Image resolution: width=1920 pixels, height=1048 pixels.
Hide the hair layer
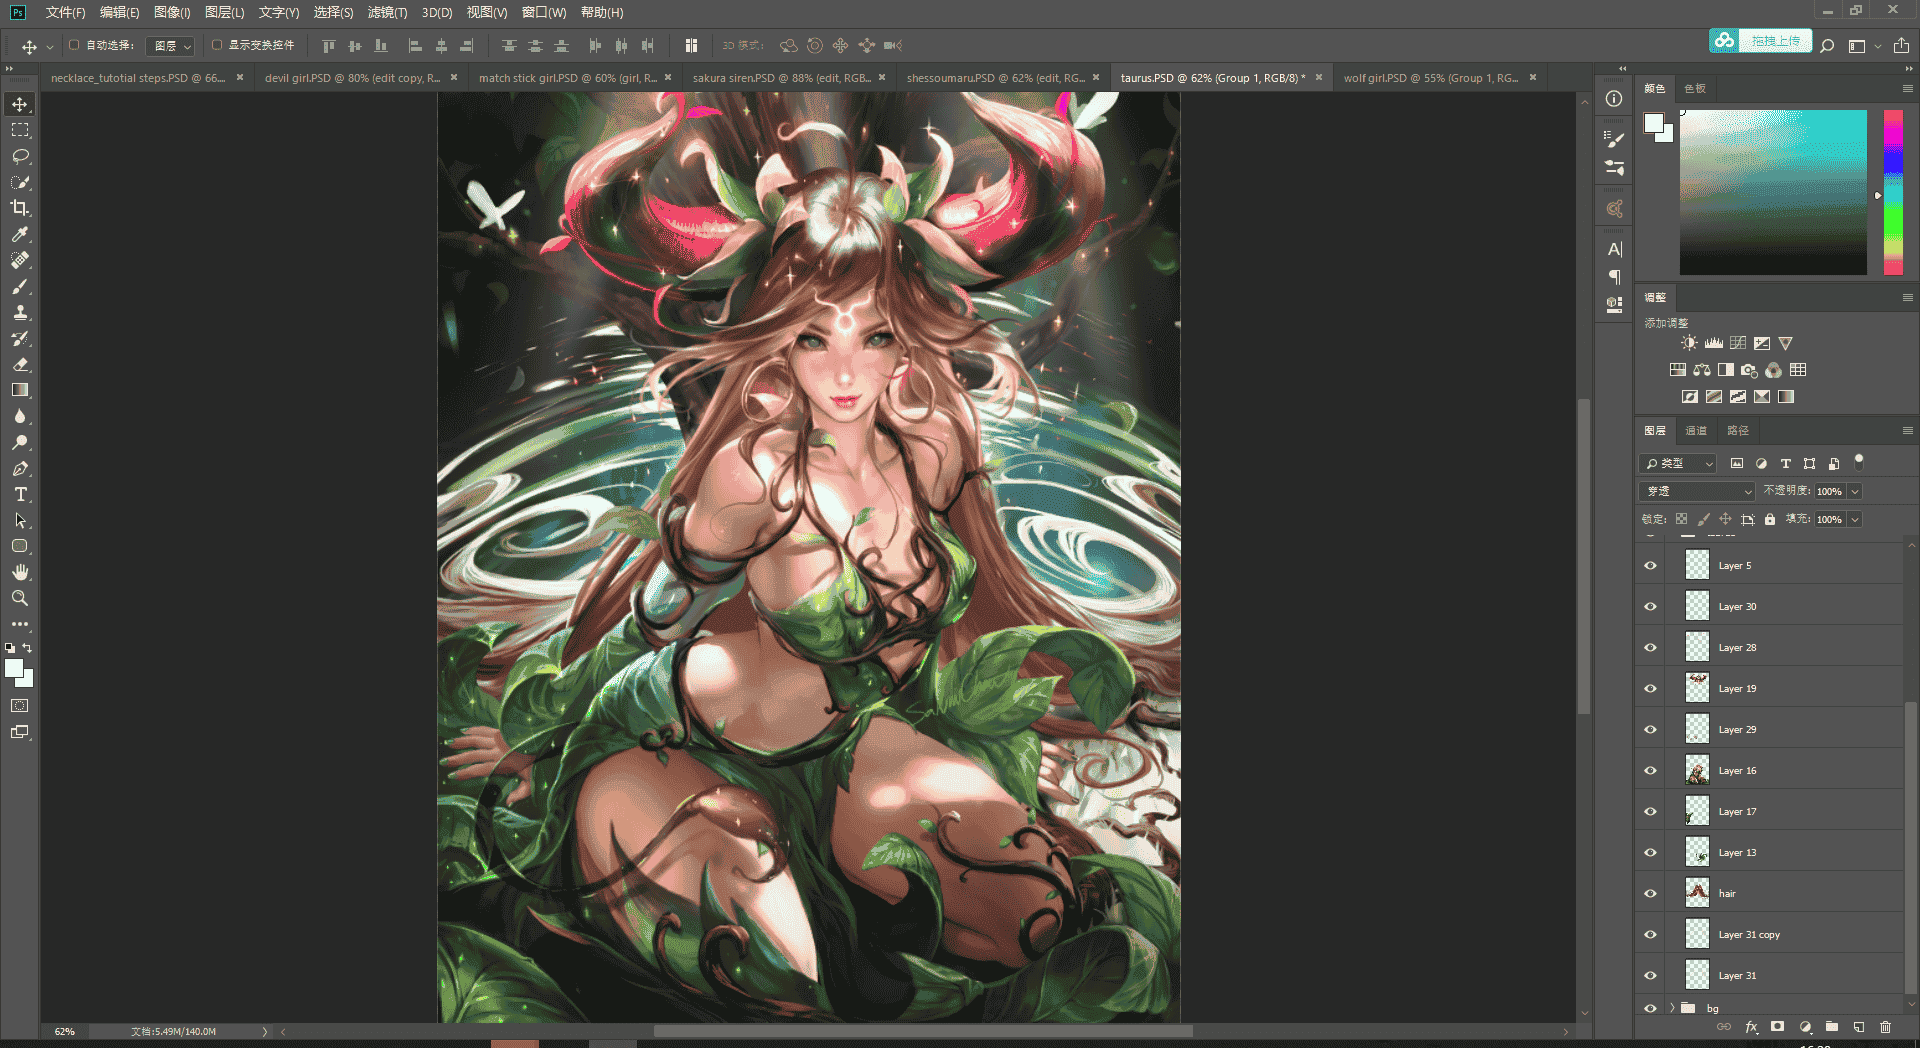(x=1650, y=894)
